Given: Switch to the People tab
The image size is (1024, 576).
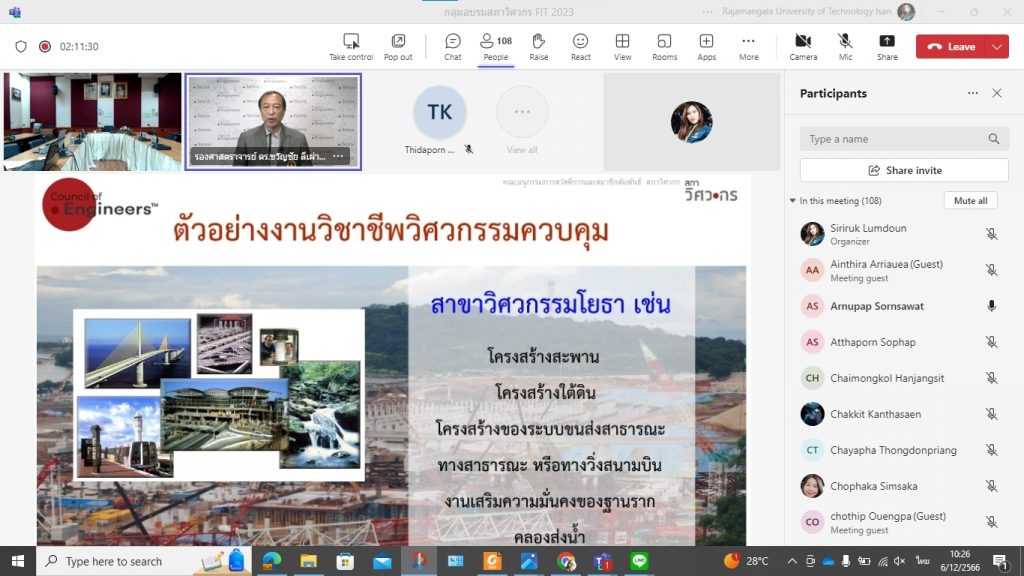Looking at the screenshot, I should pyautogui.click(x=495, y=46).
